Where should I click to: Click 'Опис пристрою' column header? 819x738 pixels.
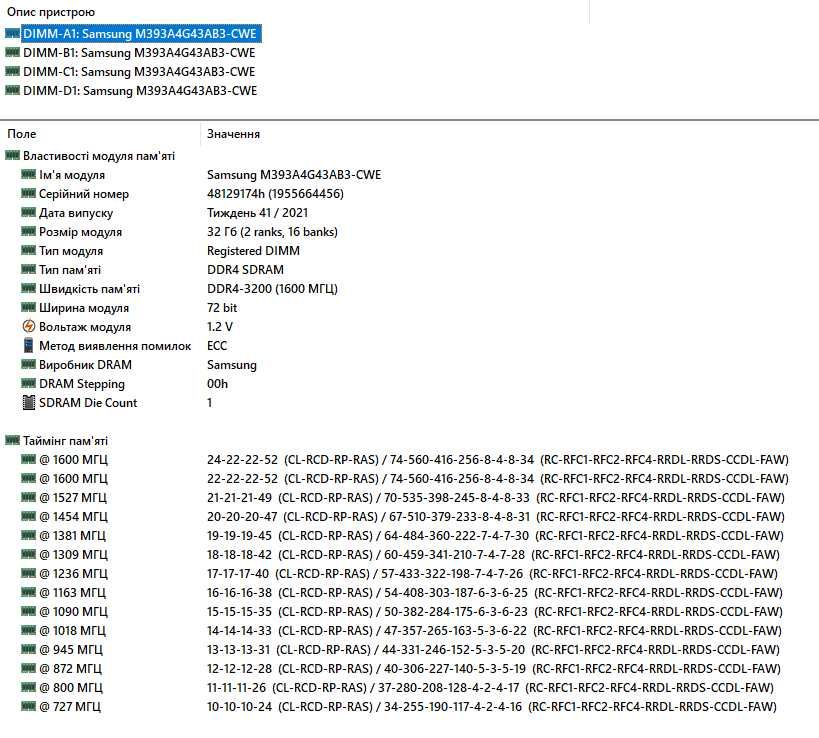(51, 11)
